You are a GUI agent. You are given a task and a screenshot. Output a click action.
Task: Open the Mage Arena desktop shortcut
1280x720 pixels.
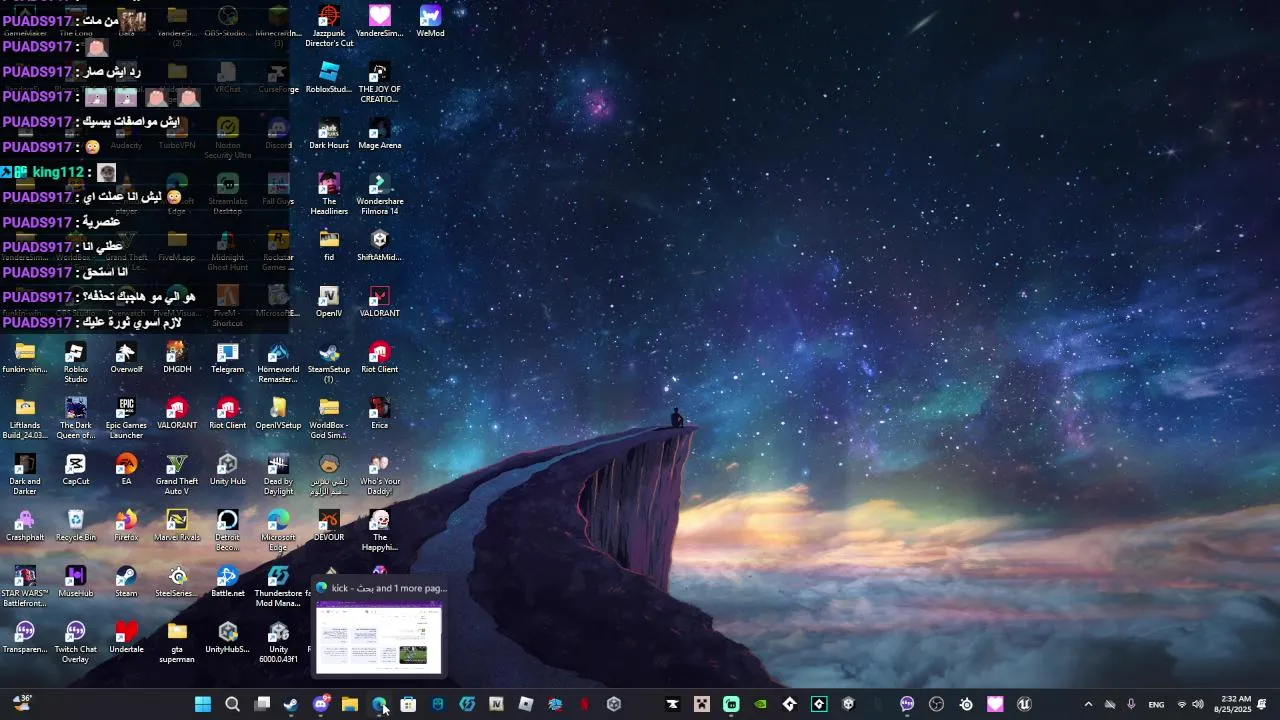pos(379,134)
